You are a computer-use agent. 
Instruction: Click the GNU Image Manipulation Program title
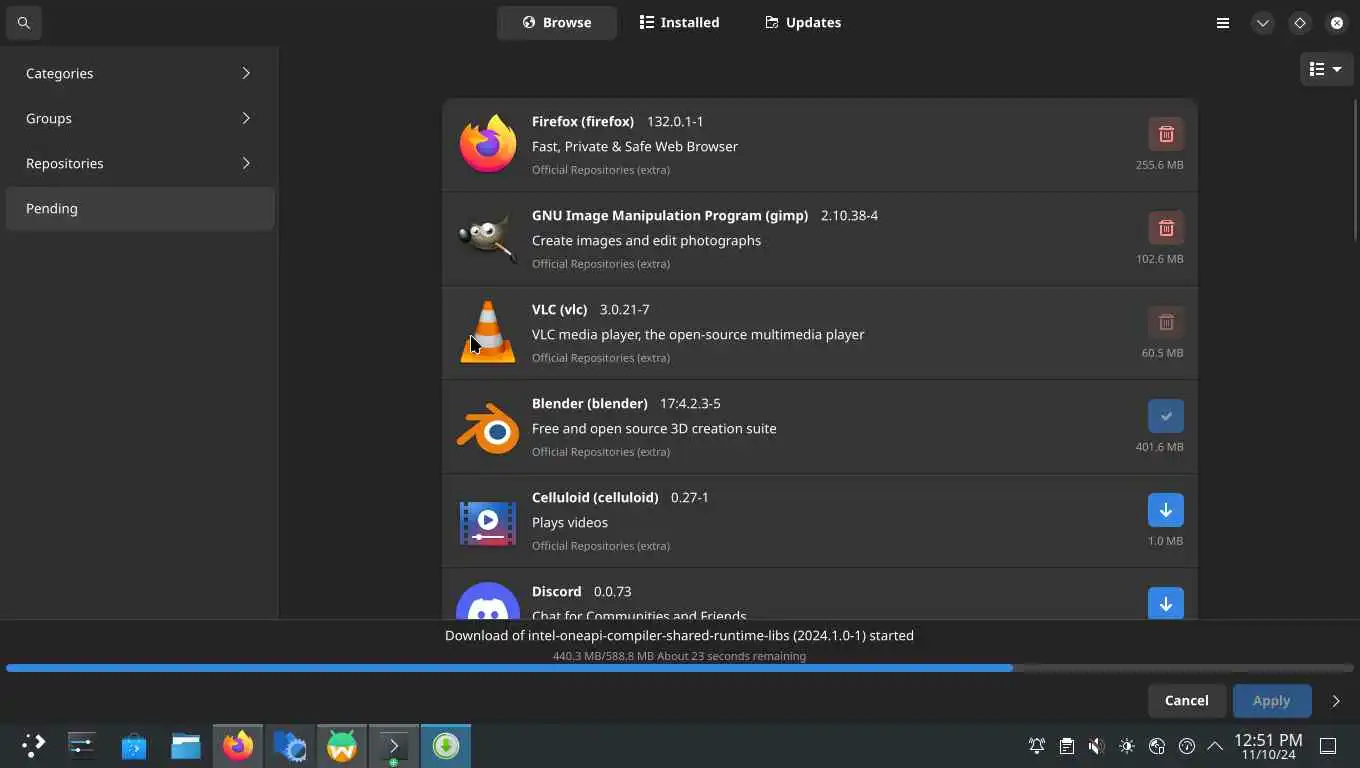[670, 215]
